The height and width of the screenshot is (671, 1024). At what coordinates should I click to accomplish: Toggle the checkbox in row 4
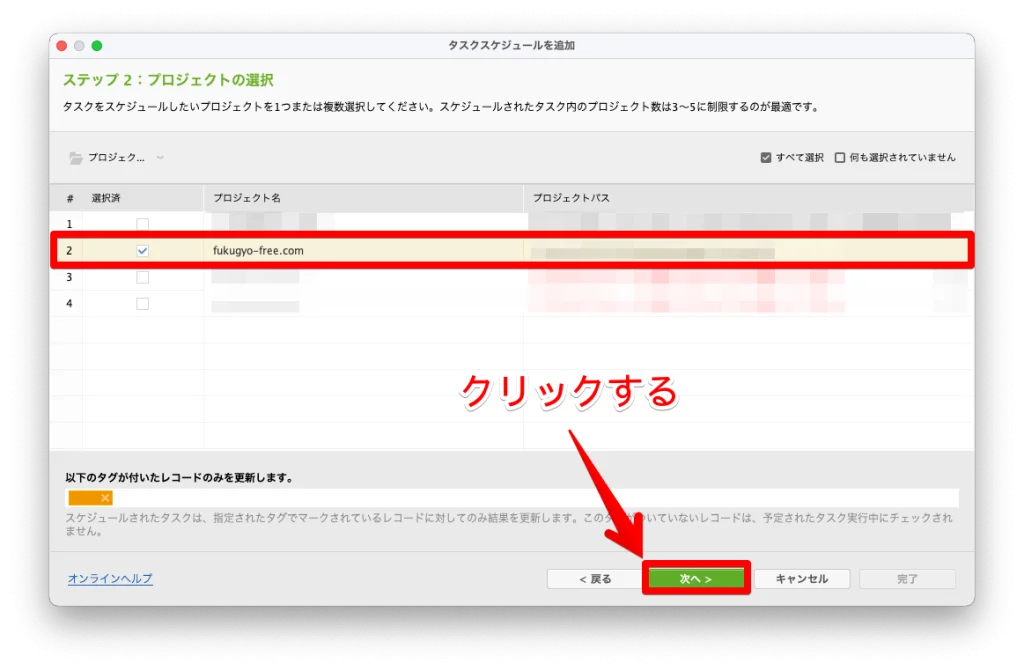point(142,303)
